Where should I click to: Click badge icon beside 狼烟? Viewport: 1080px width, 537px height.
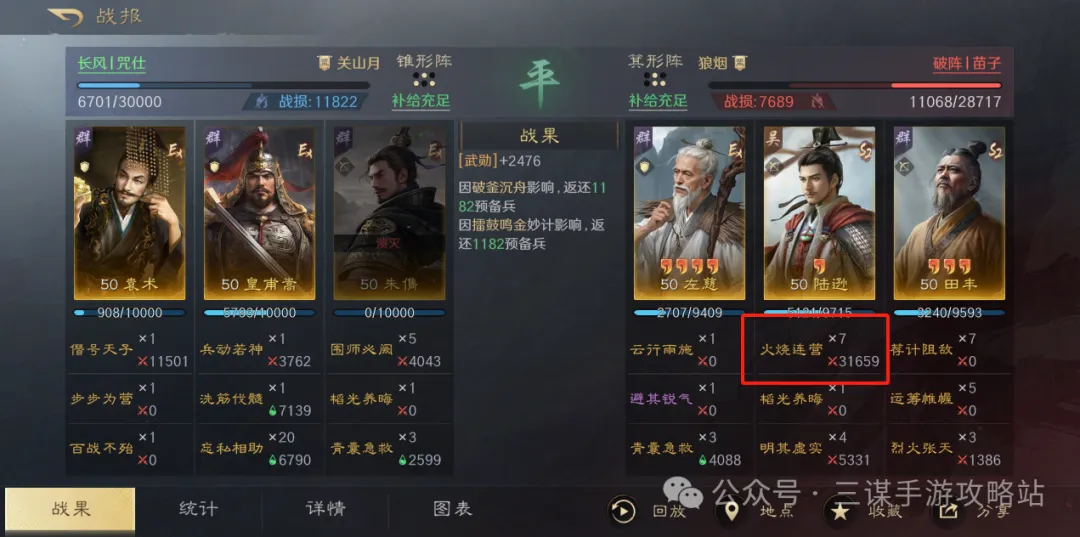(740, 63)
